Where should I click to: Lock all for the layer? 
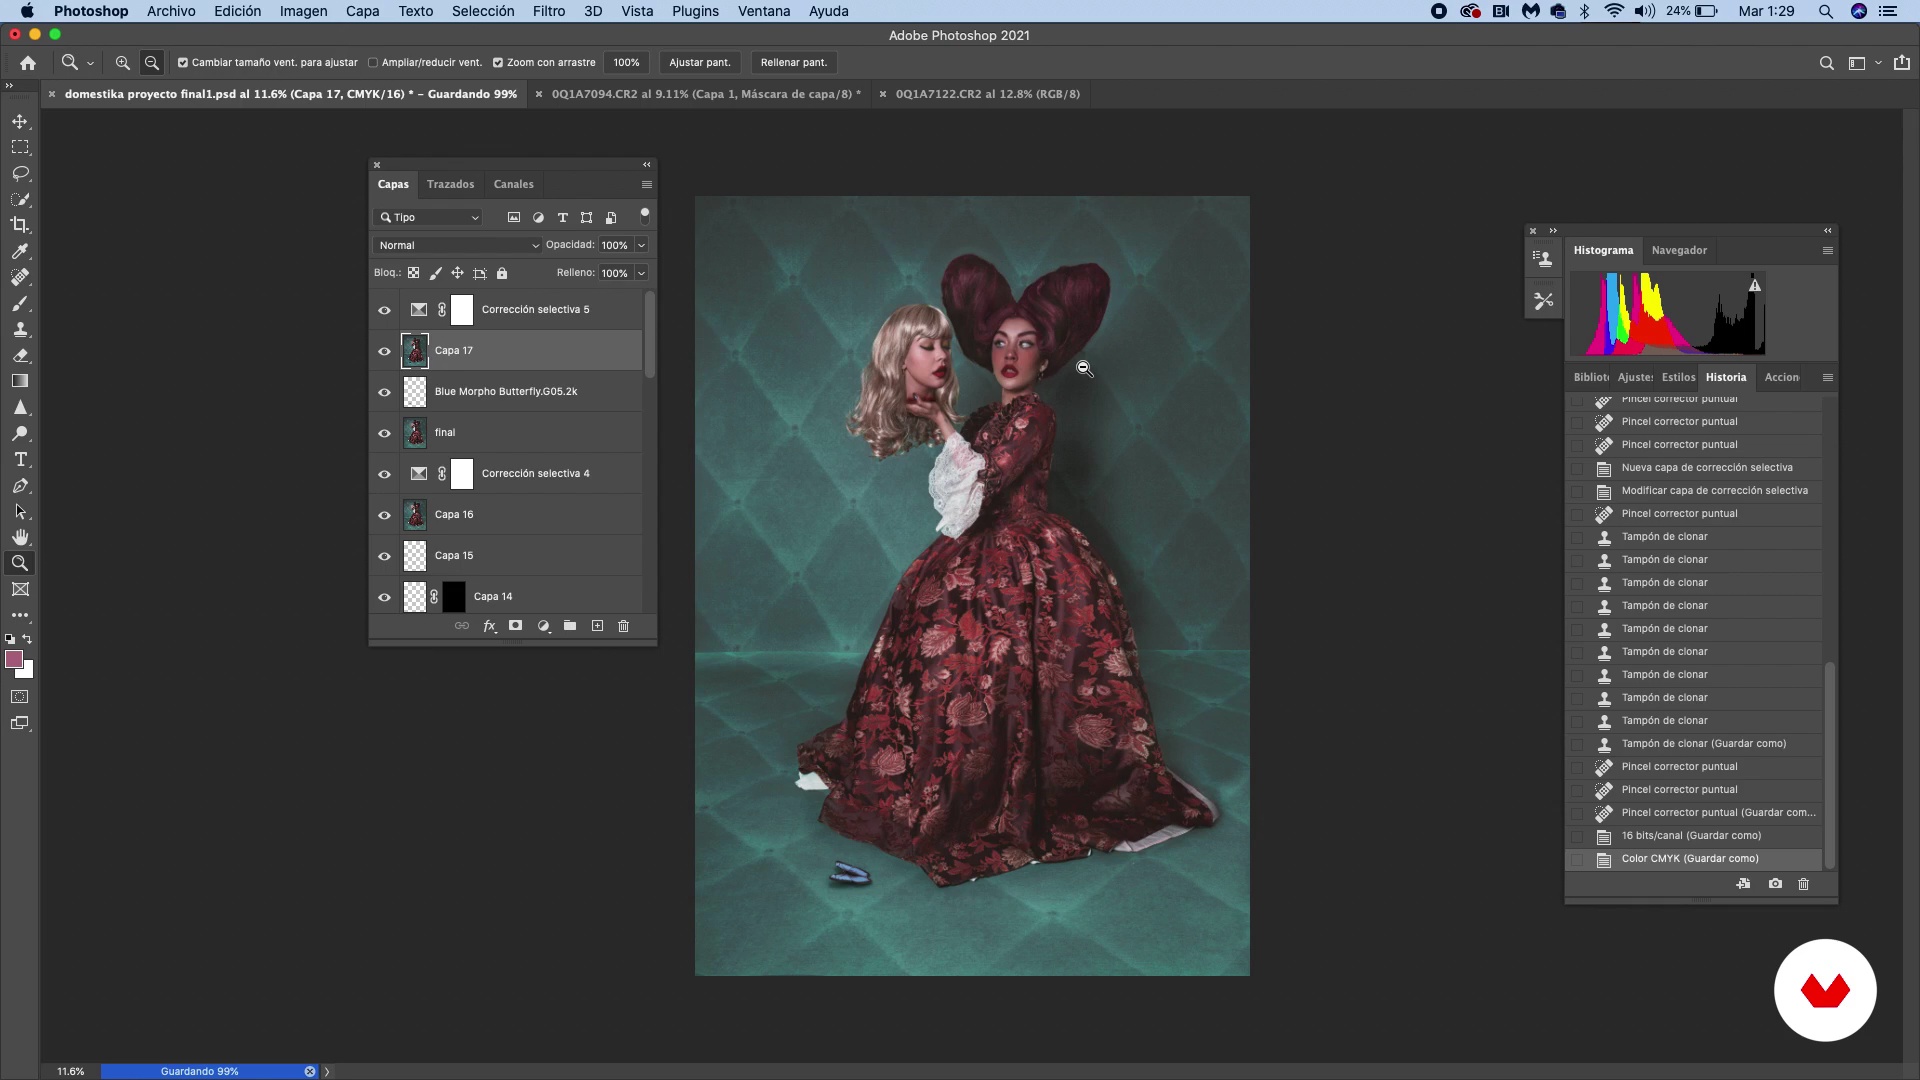[x=502, y=273]
